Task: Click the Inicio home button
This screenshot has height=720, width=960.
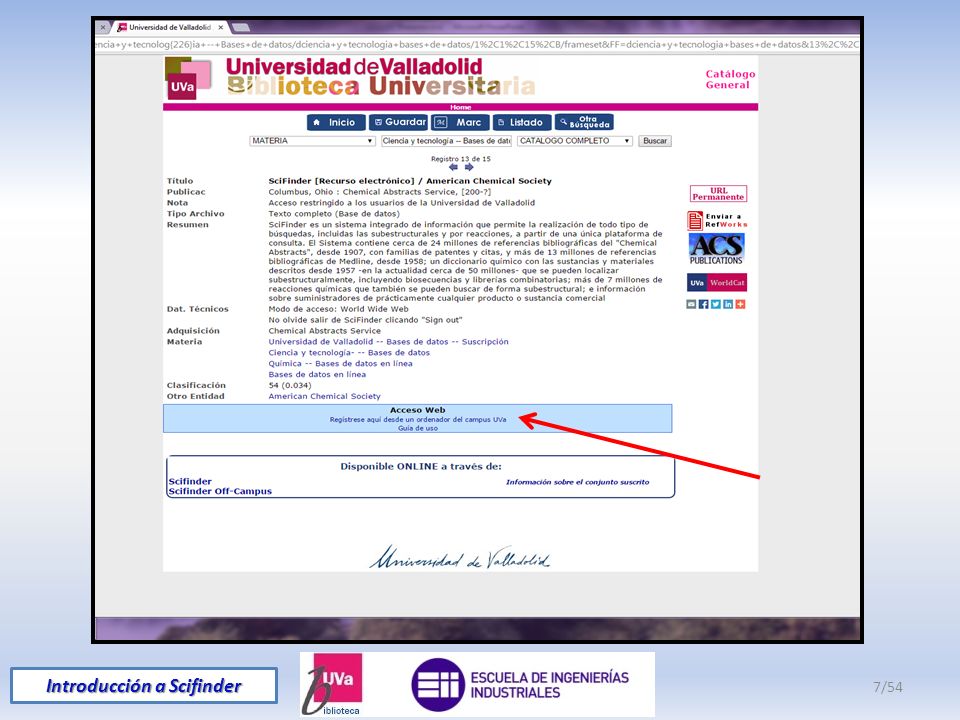Action: pos(336,122)
